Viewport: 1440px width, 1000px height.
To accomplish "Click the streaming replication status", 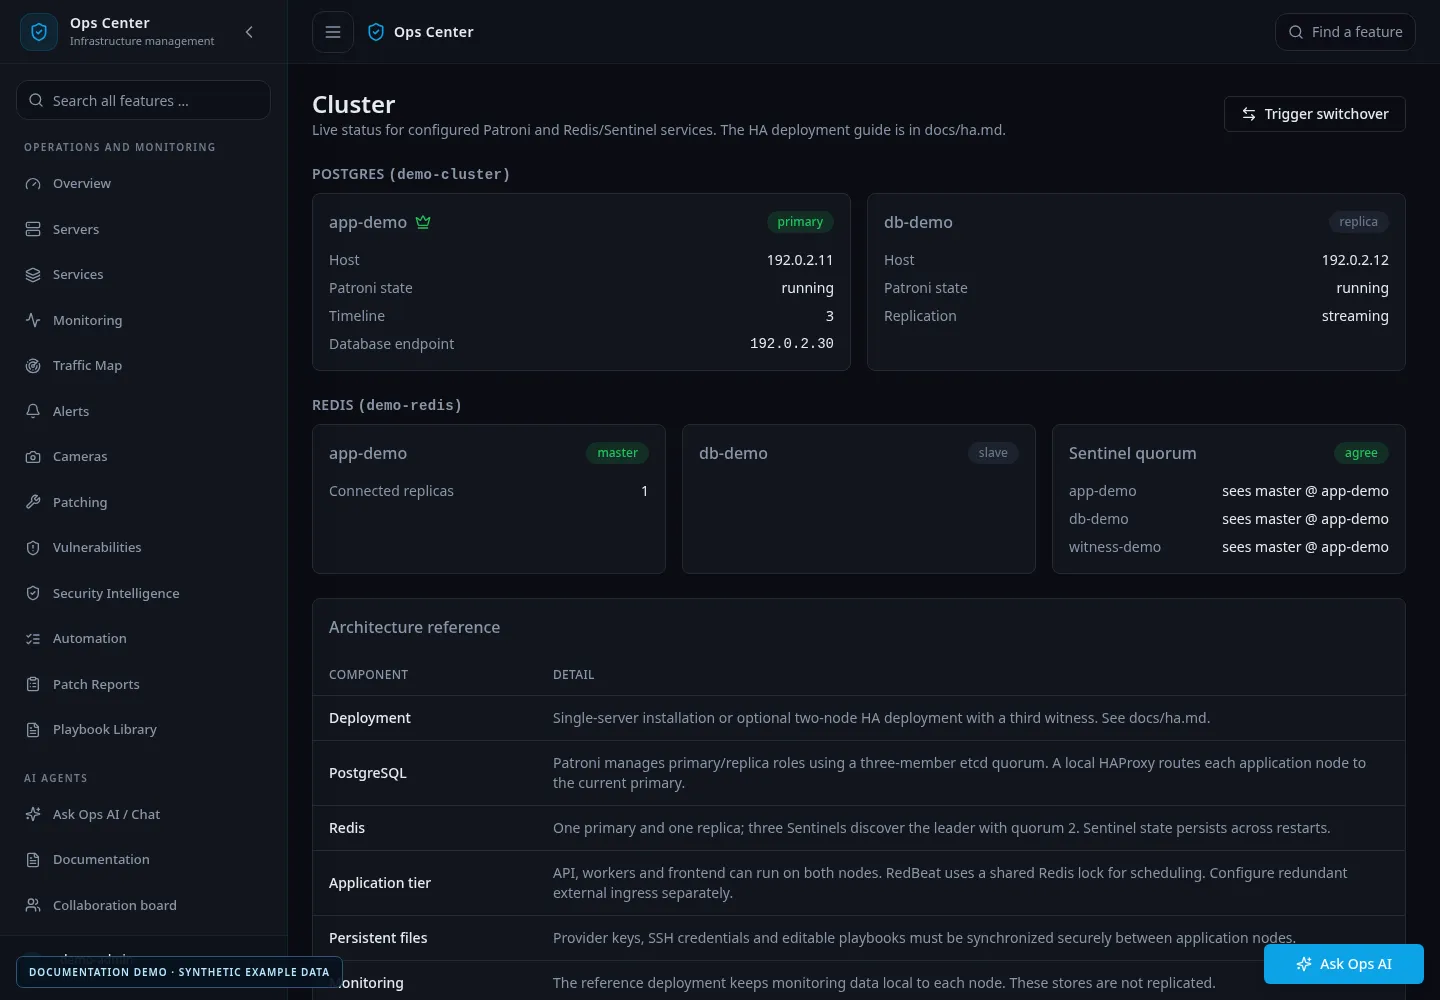I will click(x=1355, y=316).
